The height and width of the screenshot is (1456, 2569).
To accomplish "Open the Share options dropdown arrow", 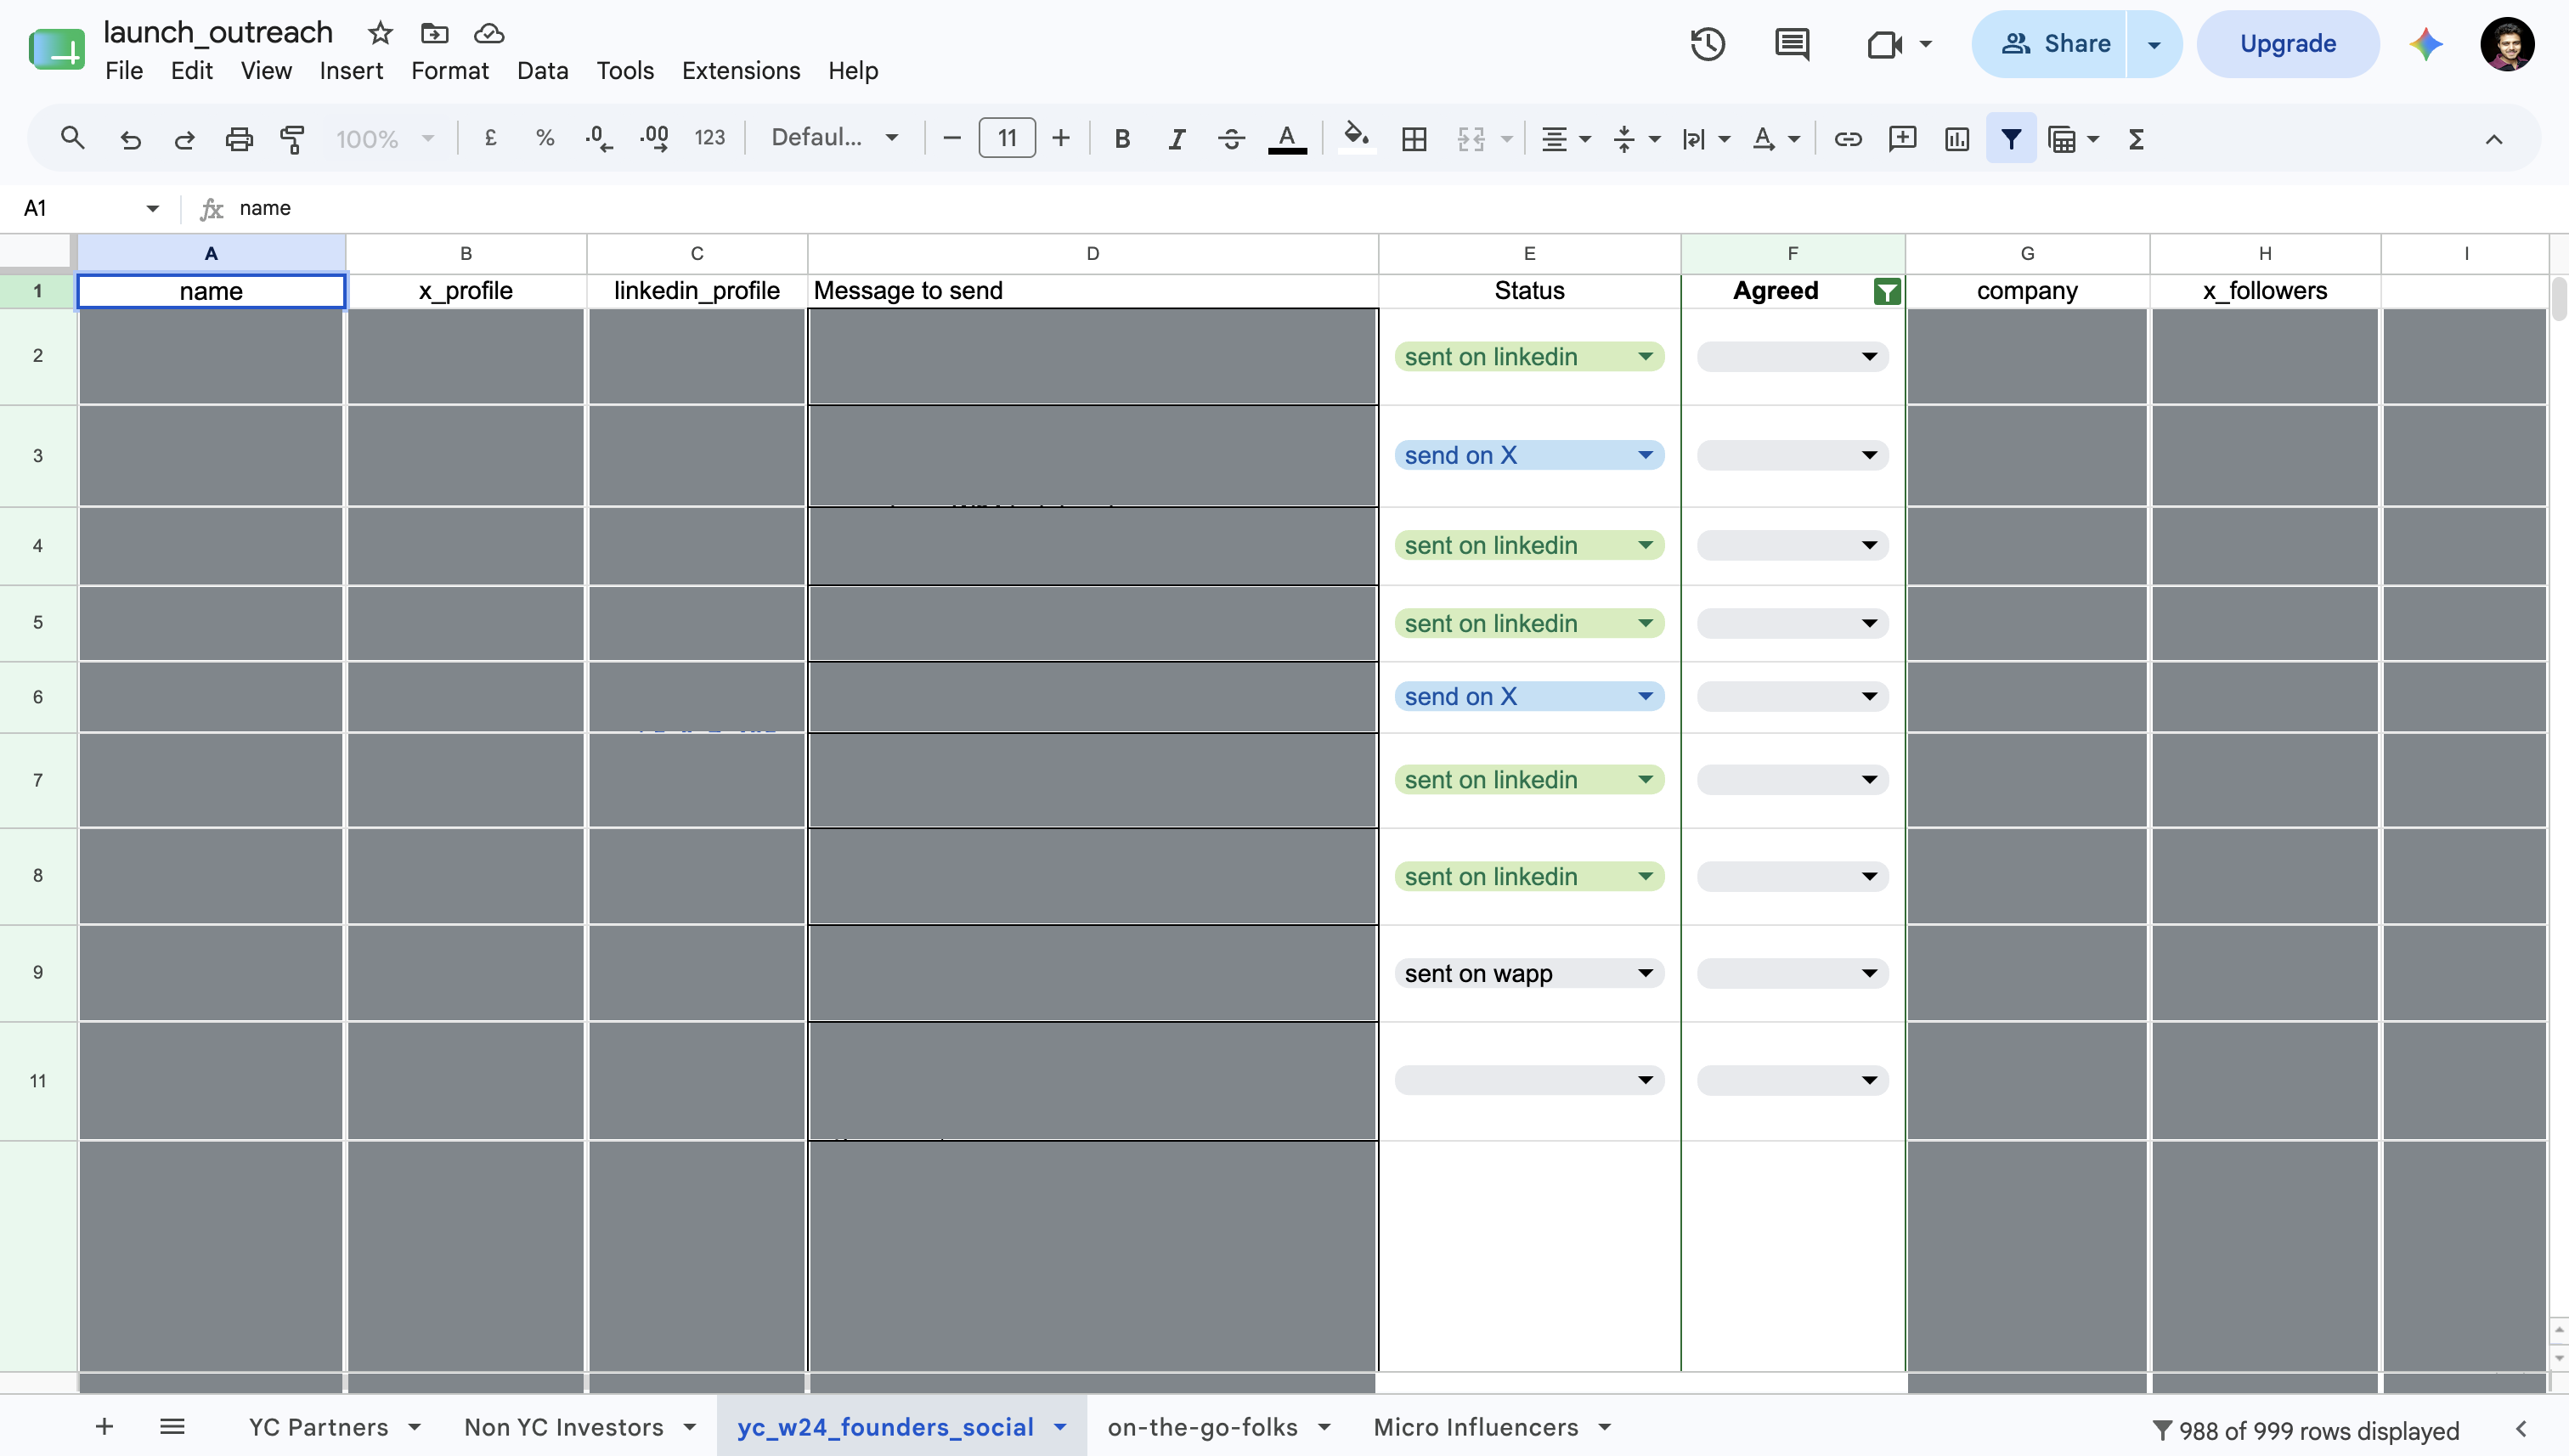I will pyautogui.click(x=2154, y=44).
